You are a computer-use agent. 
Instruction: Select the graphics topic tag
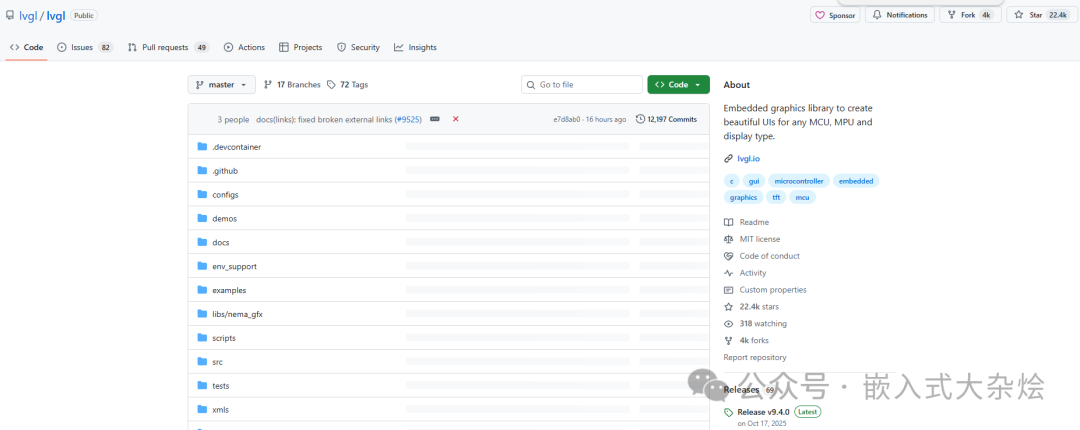click(x=743, y=197)
